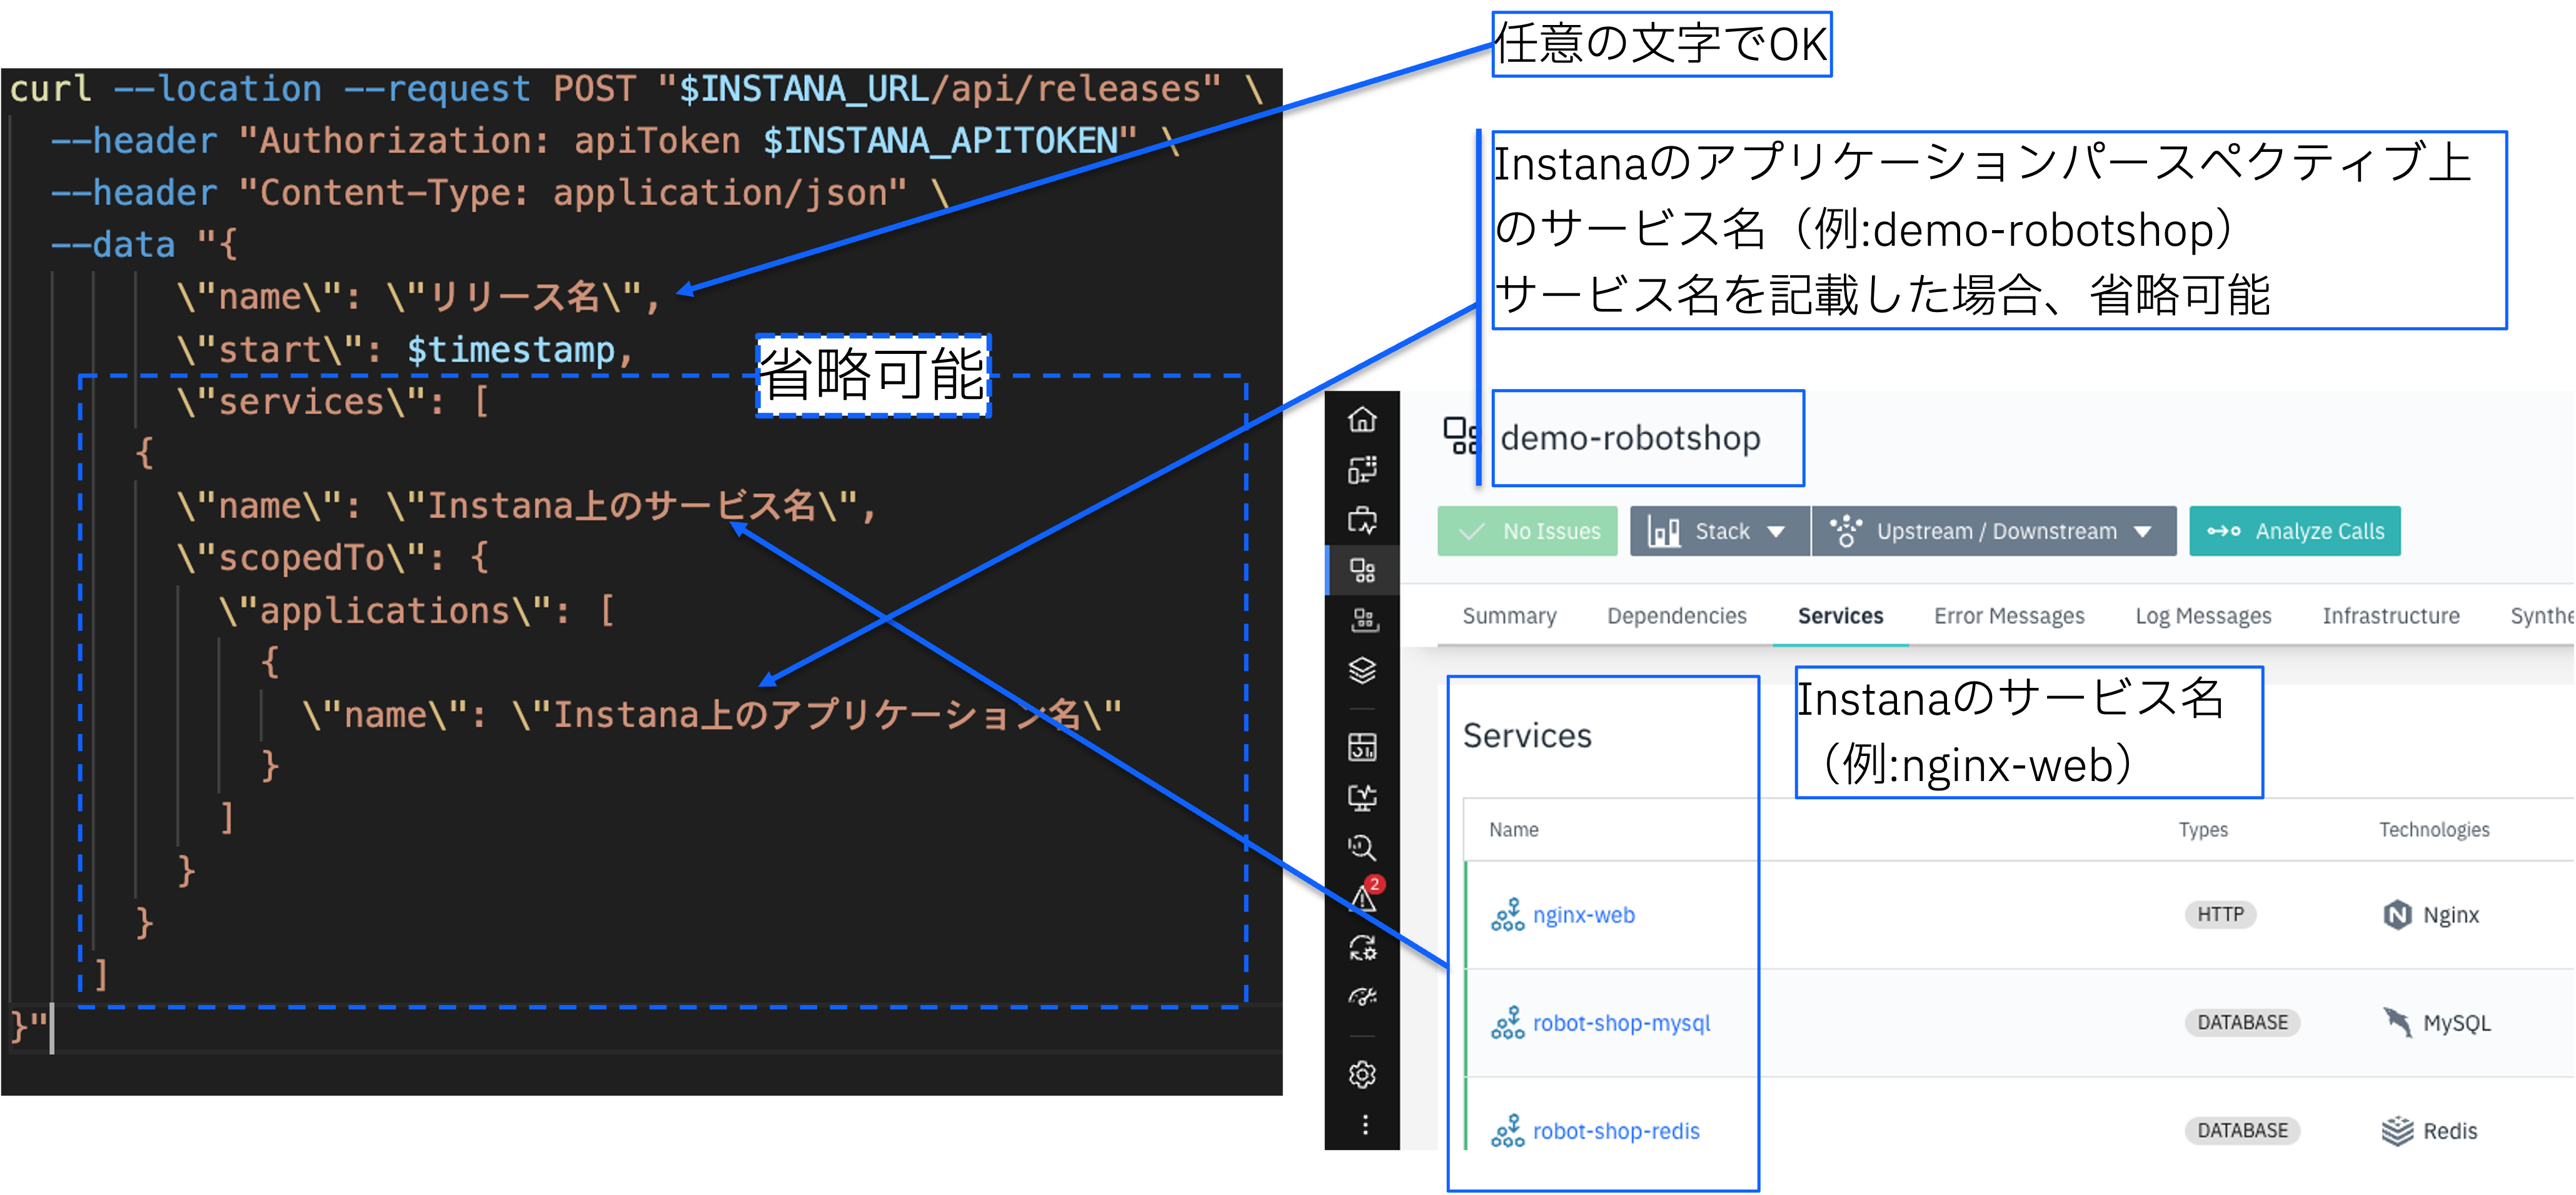
Task: Click the service icon beside robot-shop-redis
Action: 1507,1131
